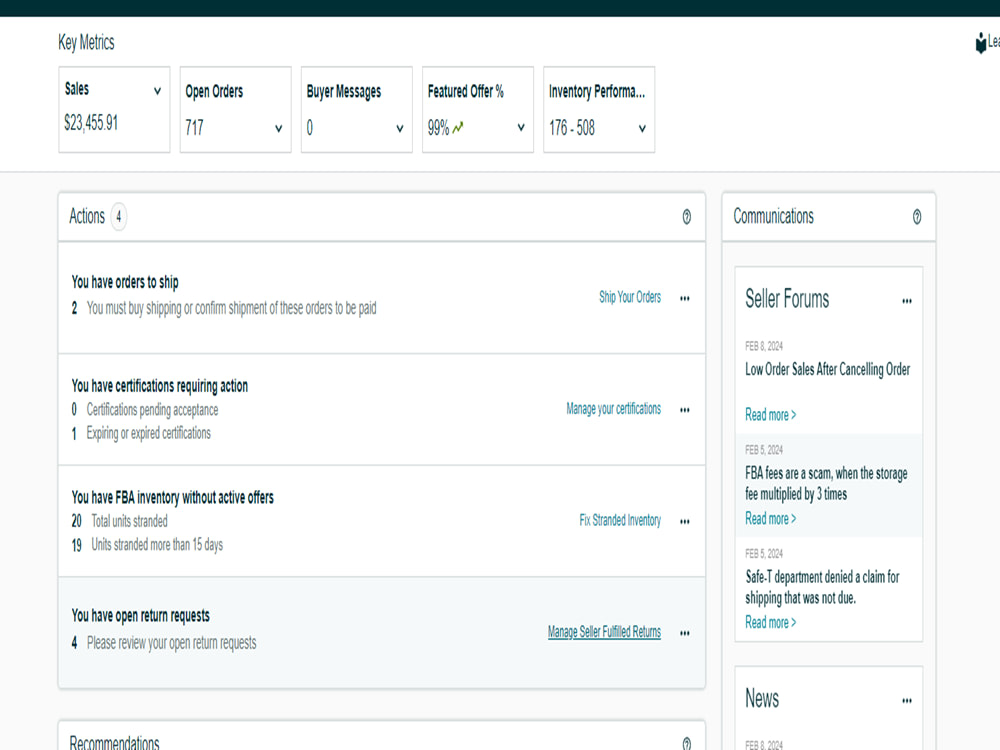
Task: Expand the Buyer Messages dropdown
Action: point(399,127)
